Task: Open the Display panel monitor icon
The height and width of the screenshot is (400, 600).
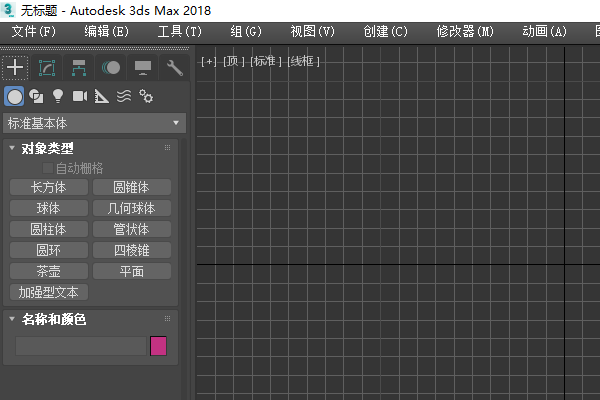Action: click(143, 68)
